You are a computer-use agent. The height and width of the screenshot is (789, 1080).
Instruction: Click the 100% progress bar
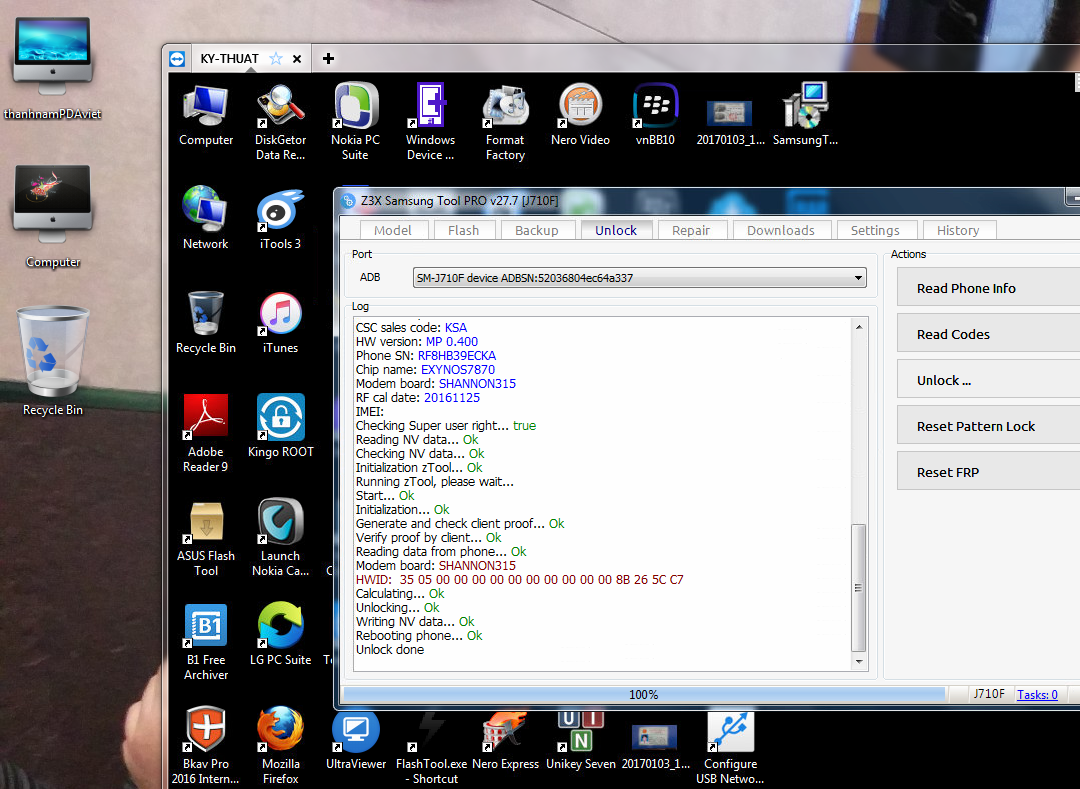(x=644, y=695)
